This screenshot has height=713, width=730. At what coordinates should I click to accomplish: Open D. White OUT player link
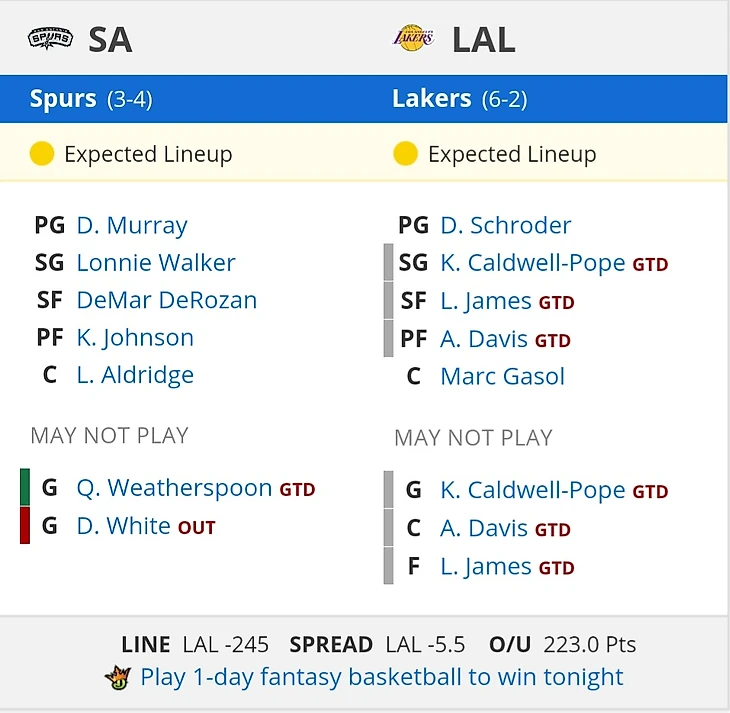tap(146, 526)
